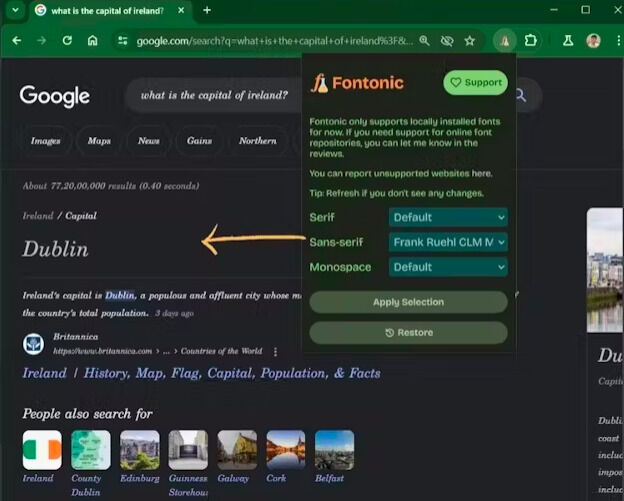
Task: Expand the Sans-serif font dropdown
Action: 448,242
